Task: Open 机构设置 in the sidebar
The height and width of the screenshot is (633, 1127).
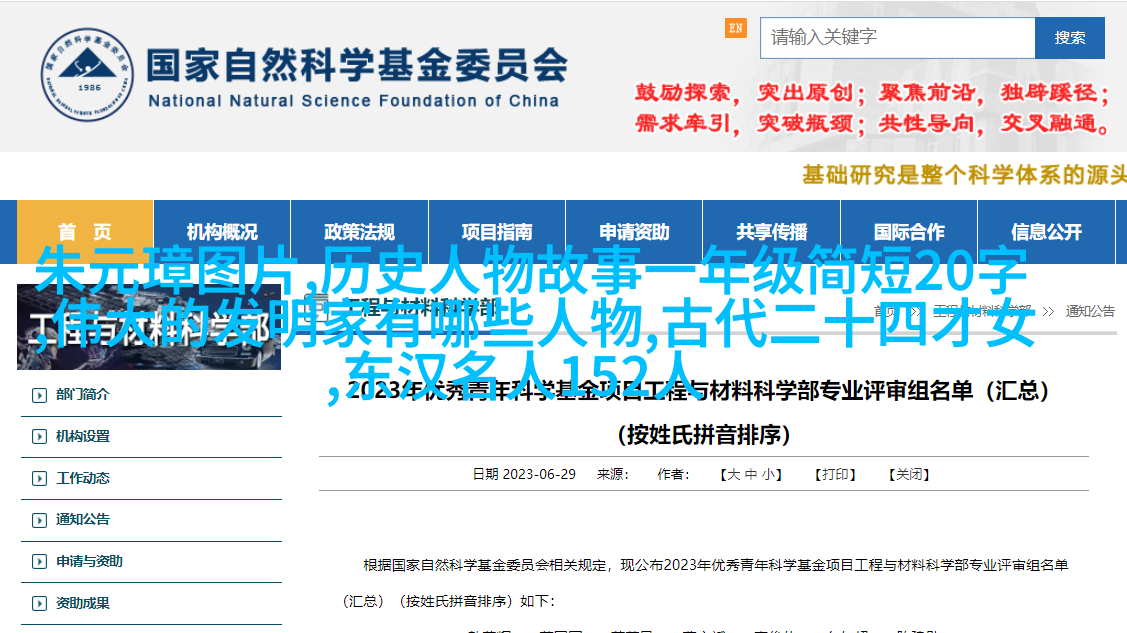Action: point(83,436)
